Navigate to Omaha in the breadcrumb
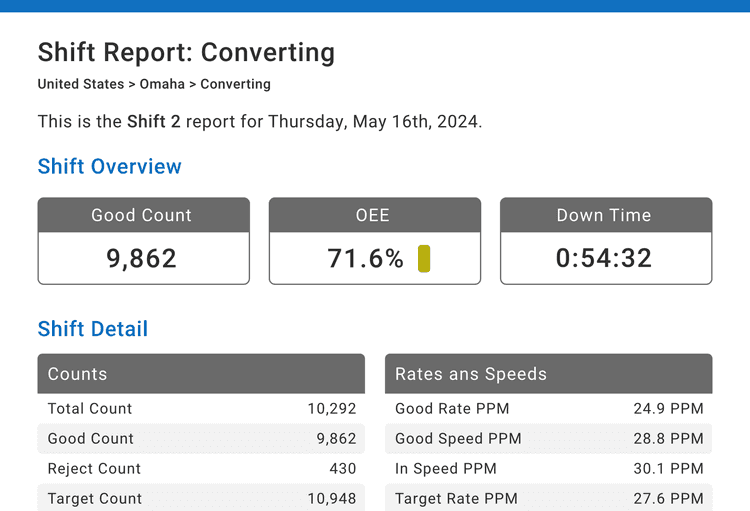 (x=162, y=84)
